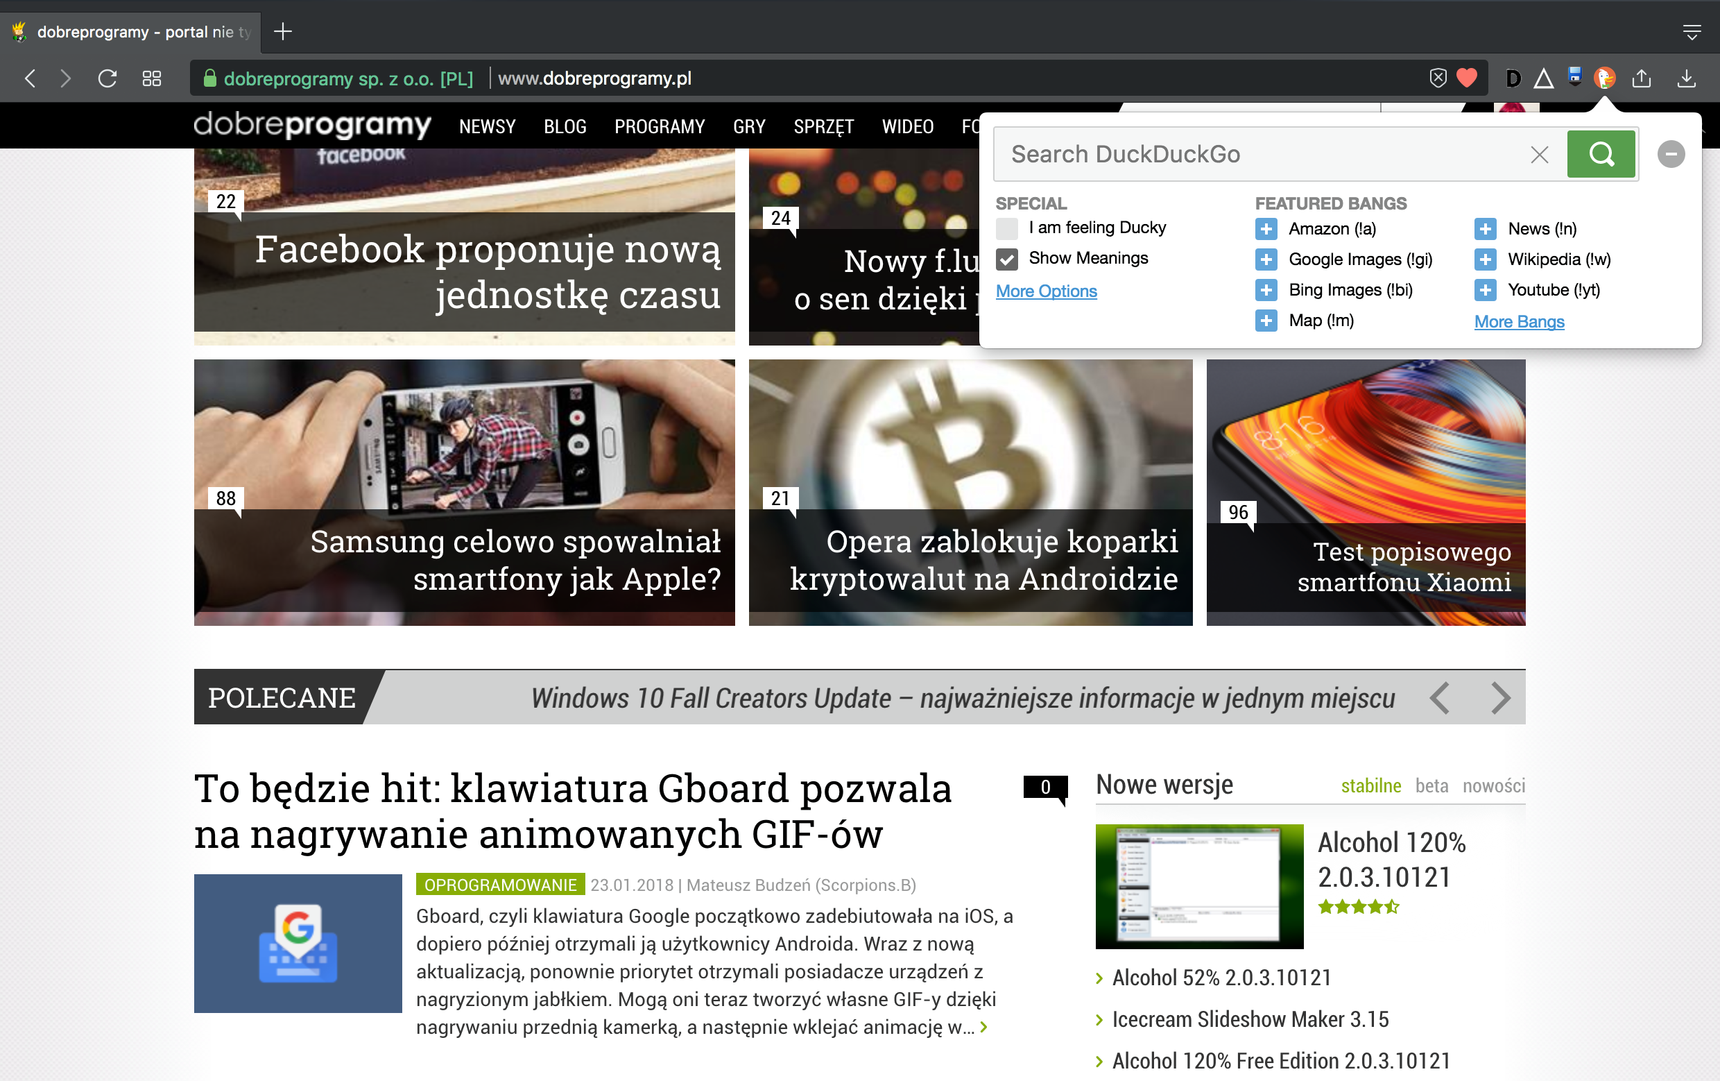Expand the News (!n) plus icon
Screen dimensions: 1720x1081
coord(1485,229)
